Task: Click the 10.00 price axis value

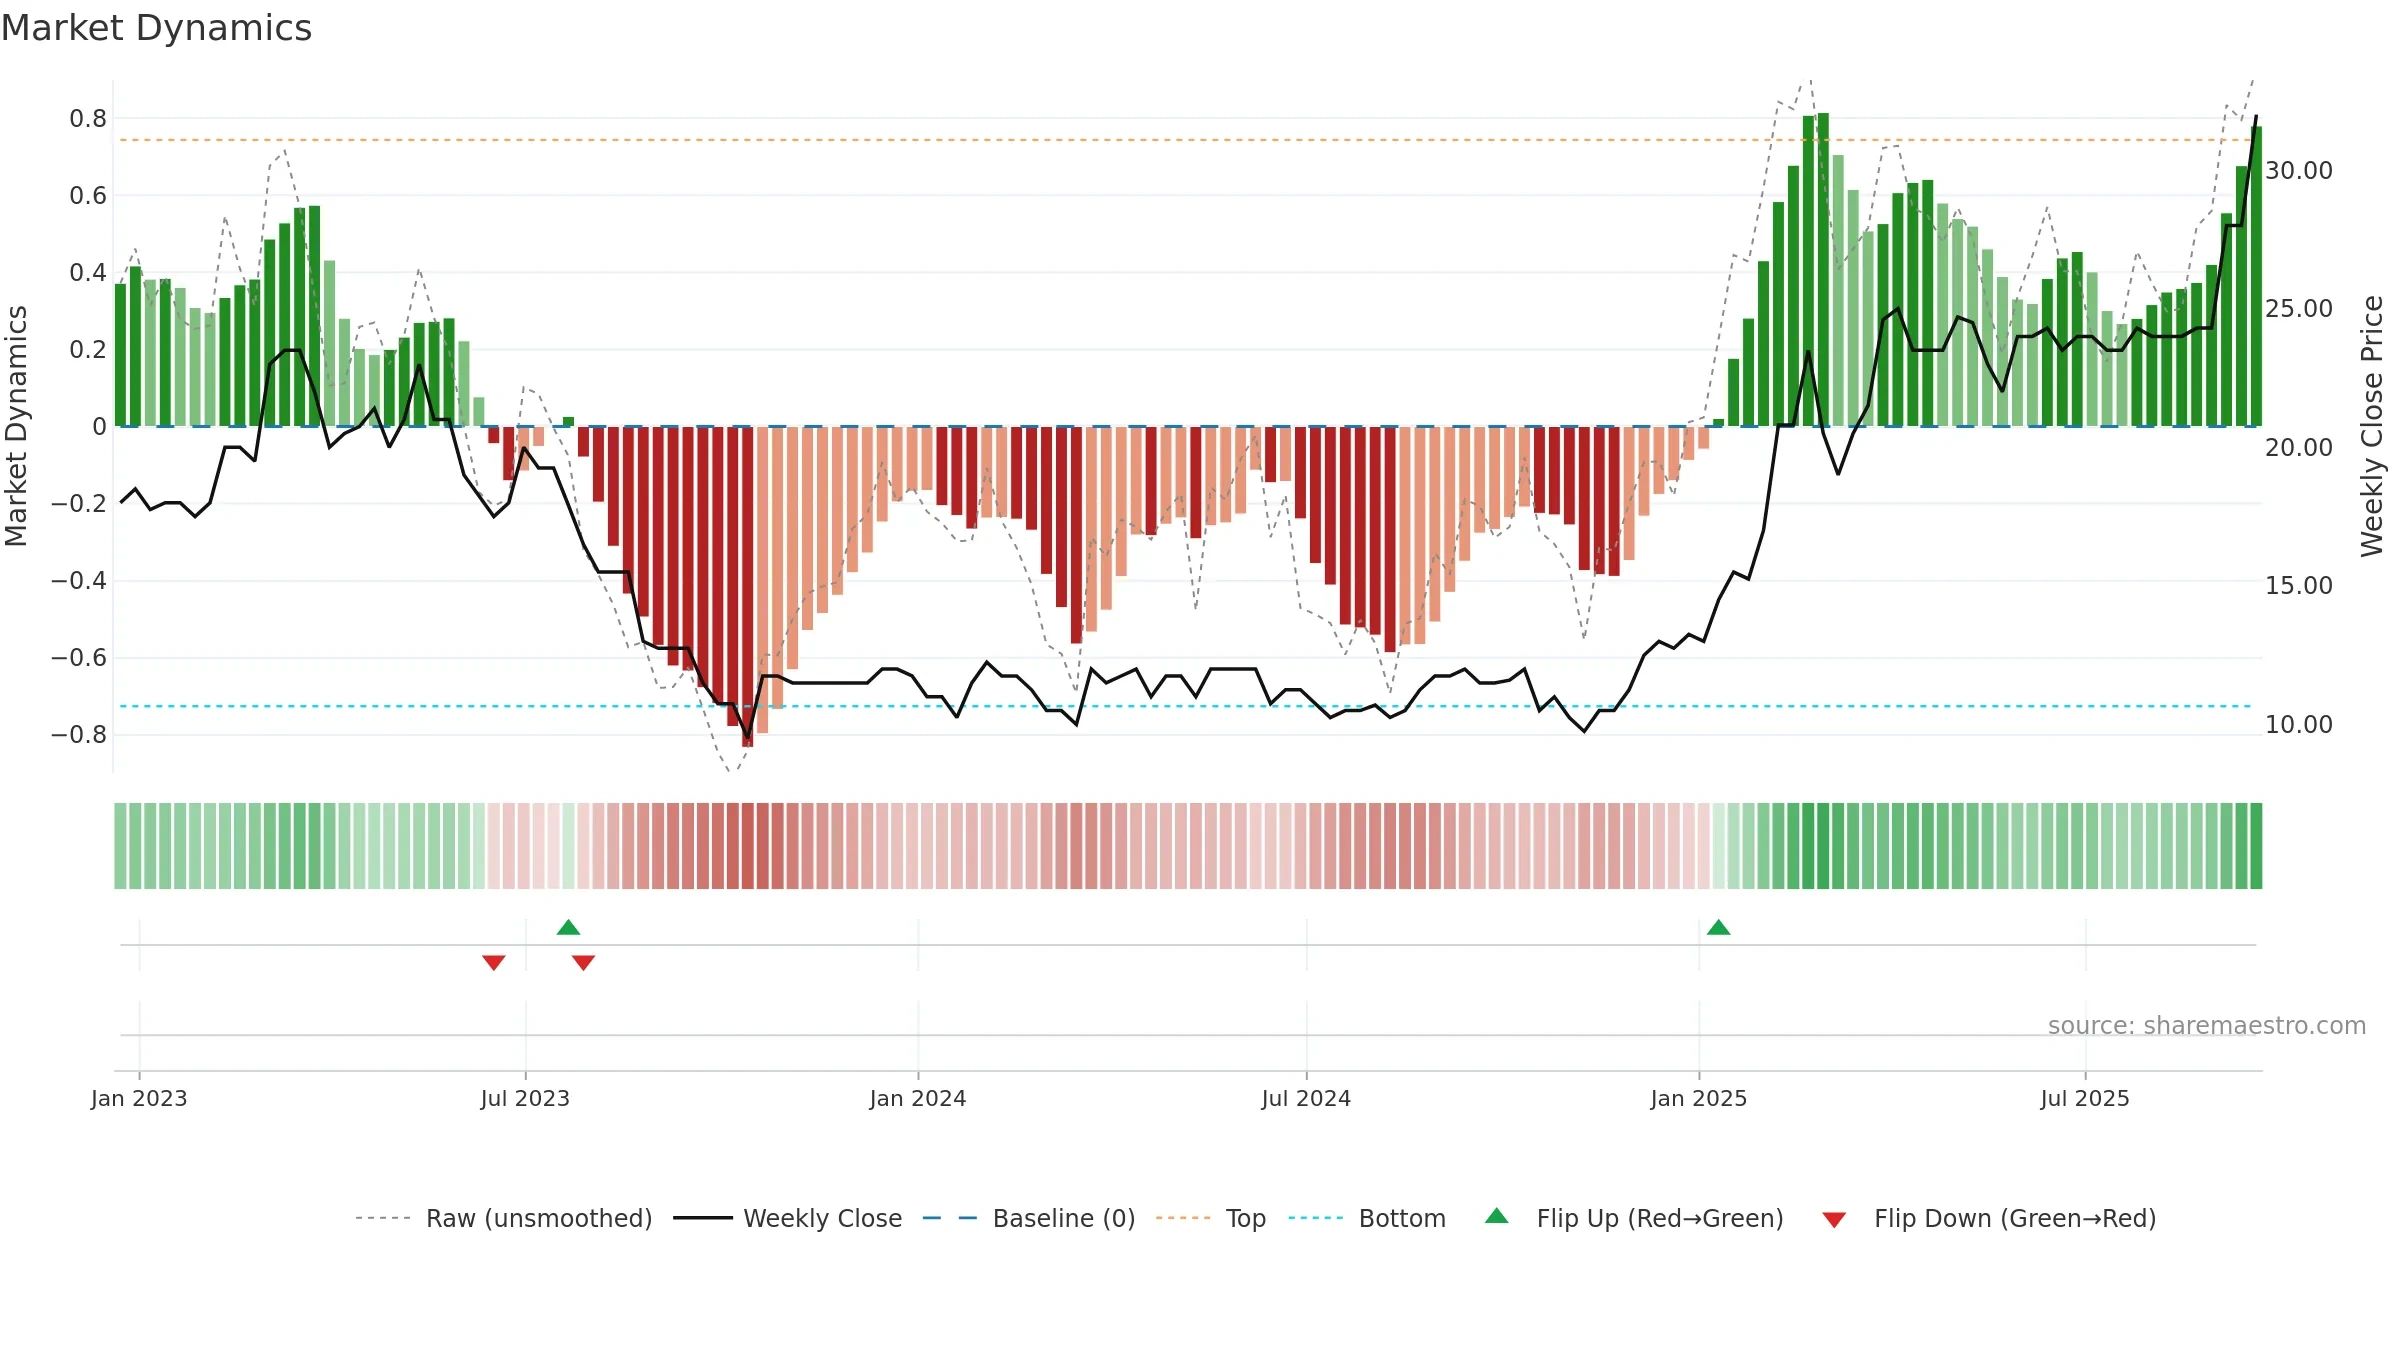Action: coord(2299,725)
